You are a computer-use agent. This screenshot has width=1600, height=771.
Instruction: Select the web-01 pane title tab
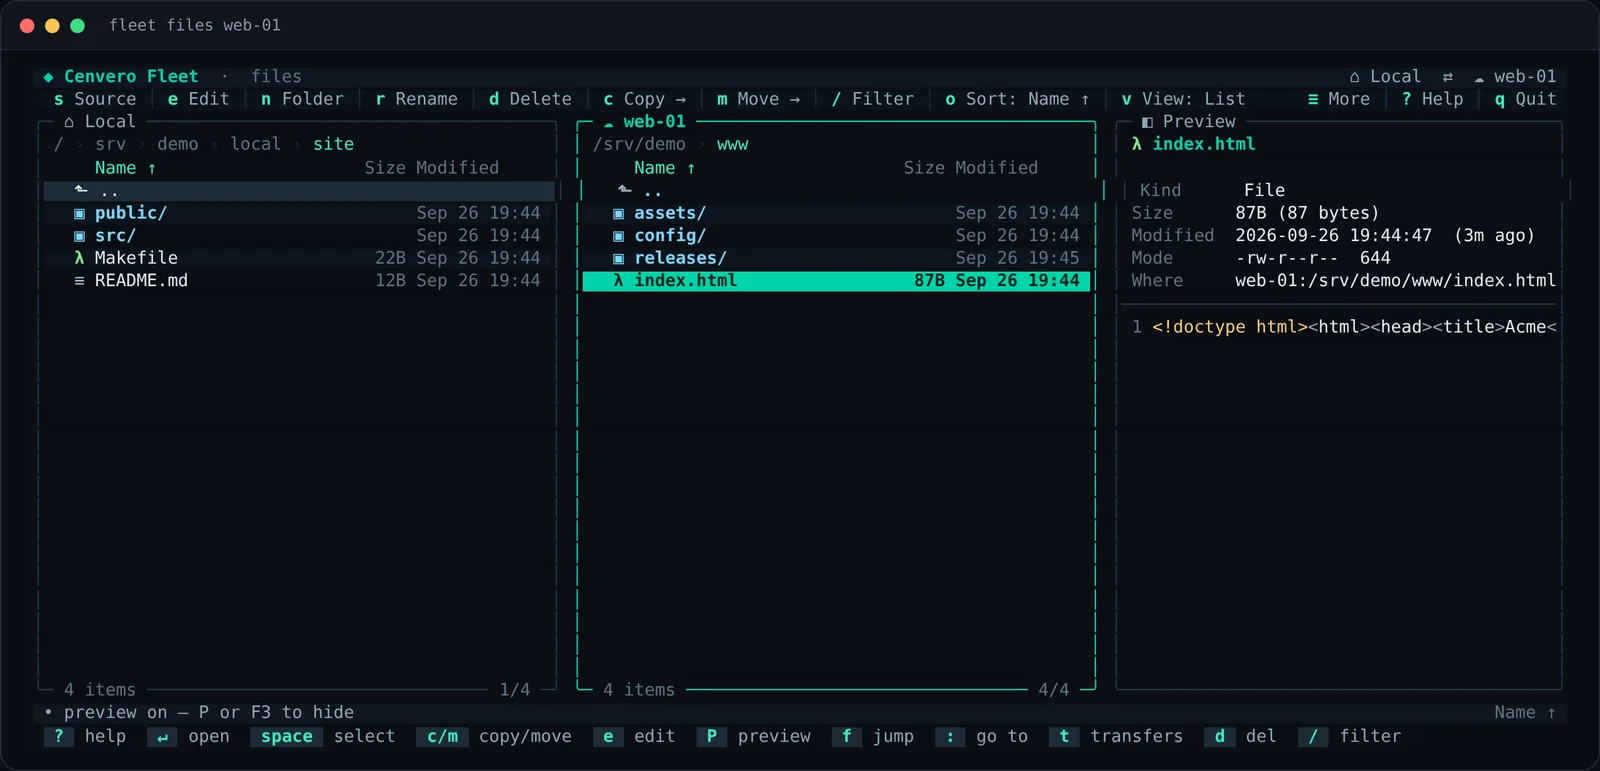pyautogui.click(x=644, y=122)
